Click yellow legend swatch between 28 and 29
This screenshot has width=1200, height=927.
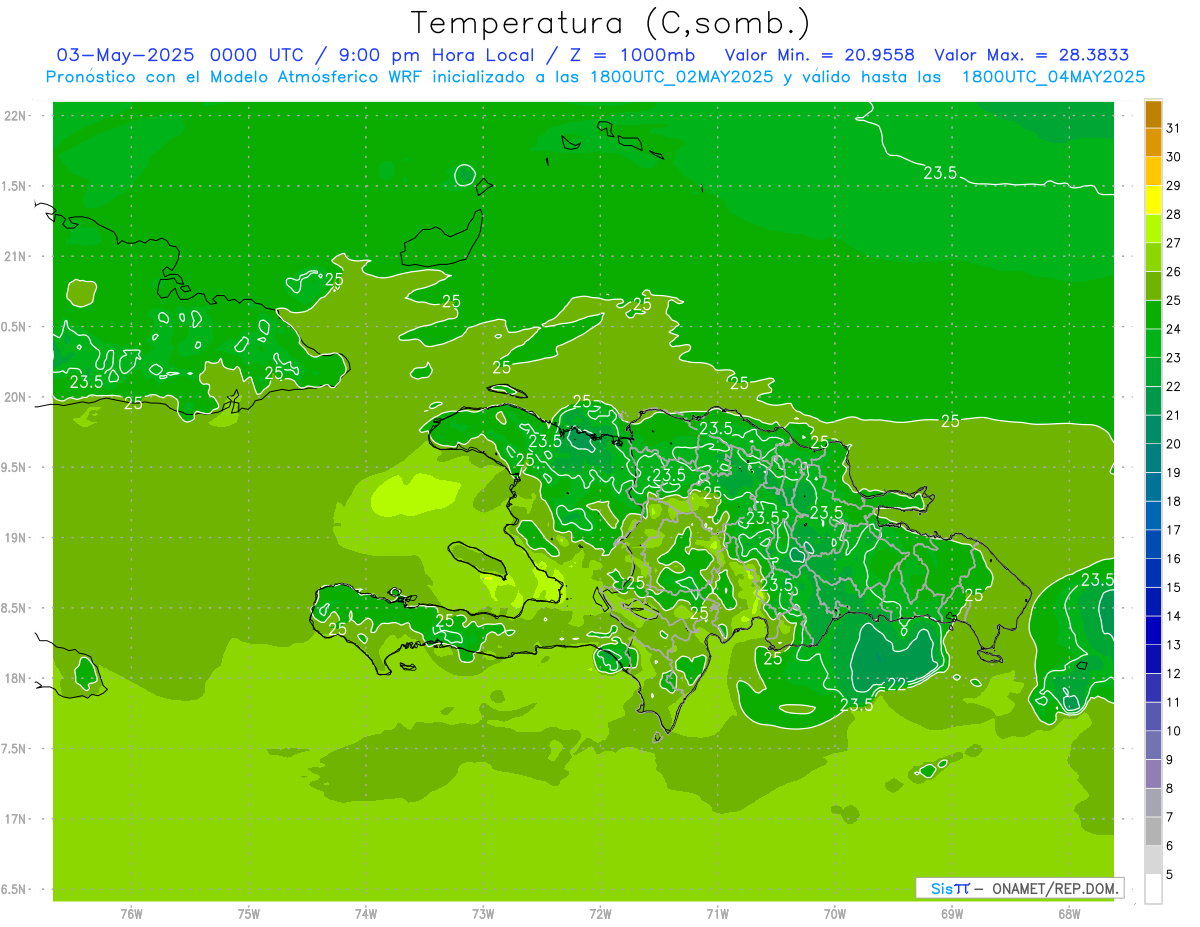pyautogui.click(x=1153, y=200)
